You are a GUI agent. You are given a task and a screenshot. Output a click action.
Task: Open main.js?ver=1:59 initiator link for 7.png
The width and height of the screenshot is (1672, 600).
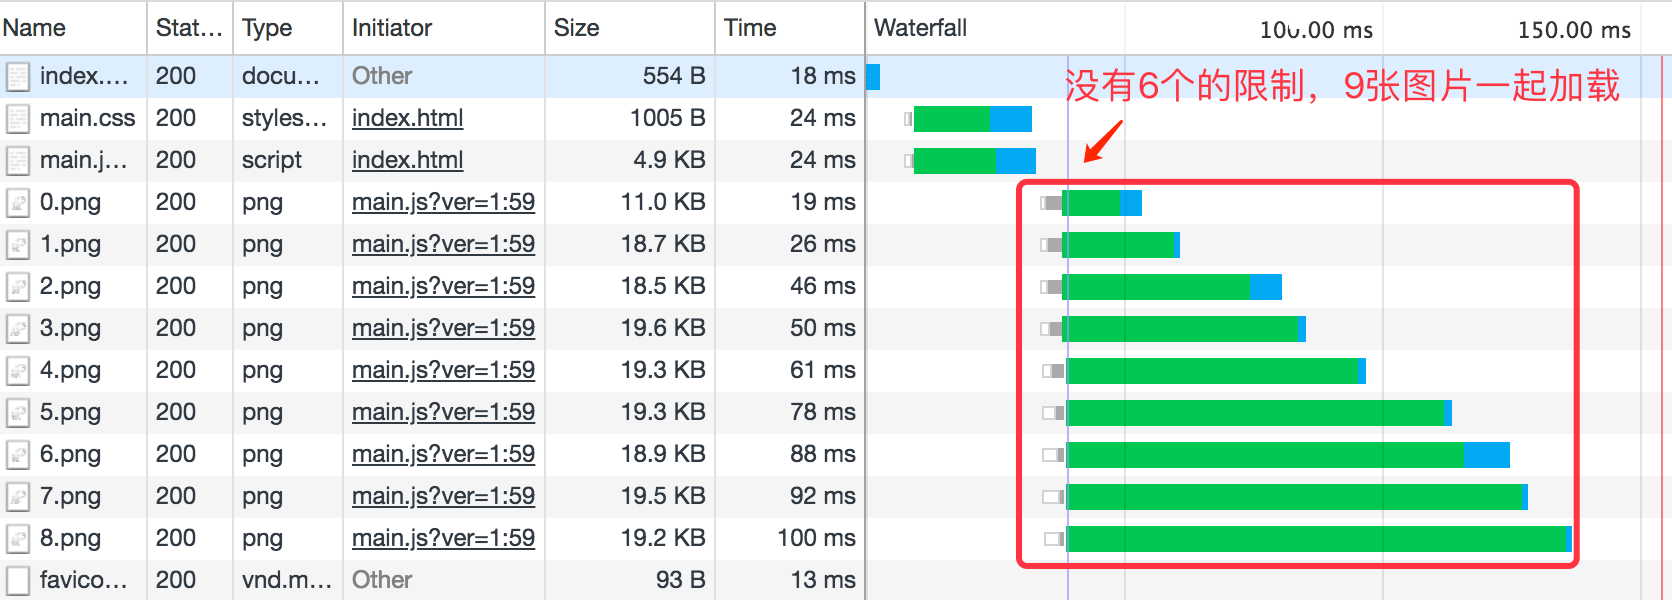(443, 496)
